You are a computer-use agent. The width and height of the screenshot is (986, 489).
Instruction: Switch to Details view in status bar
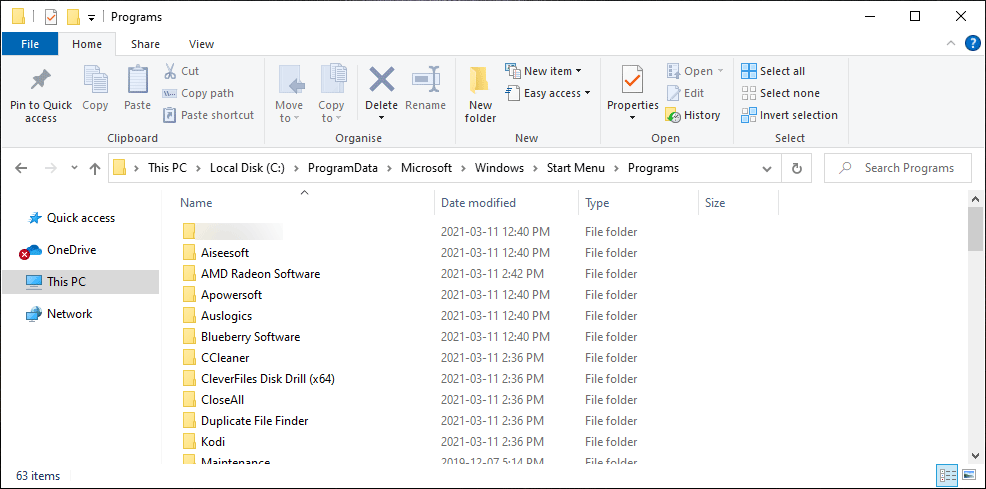(947, 475)
